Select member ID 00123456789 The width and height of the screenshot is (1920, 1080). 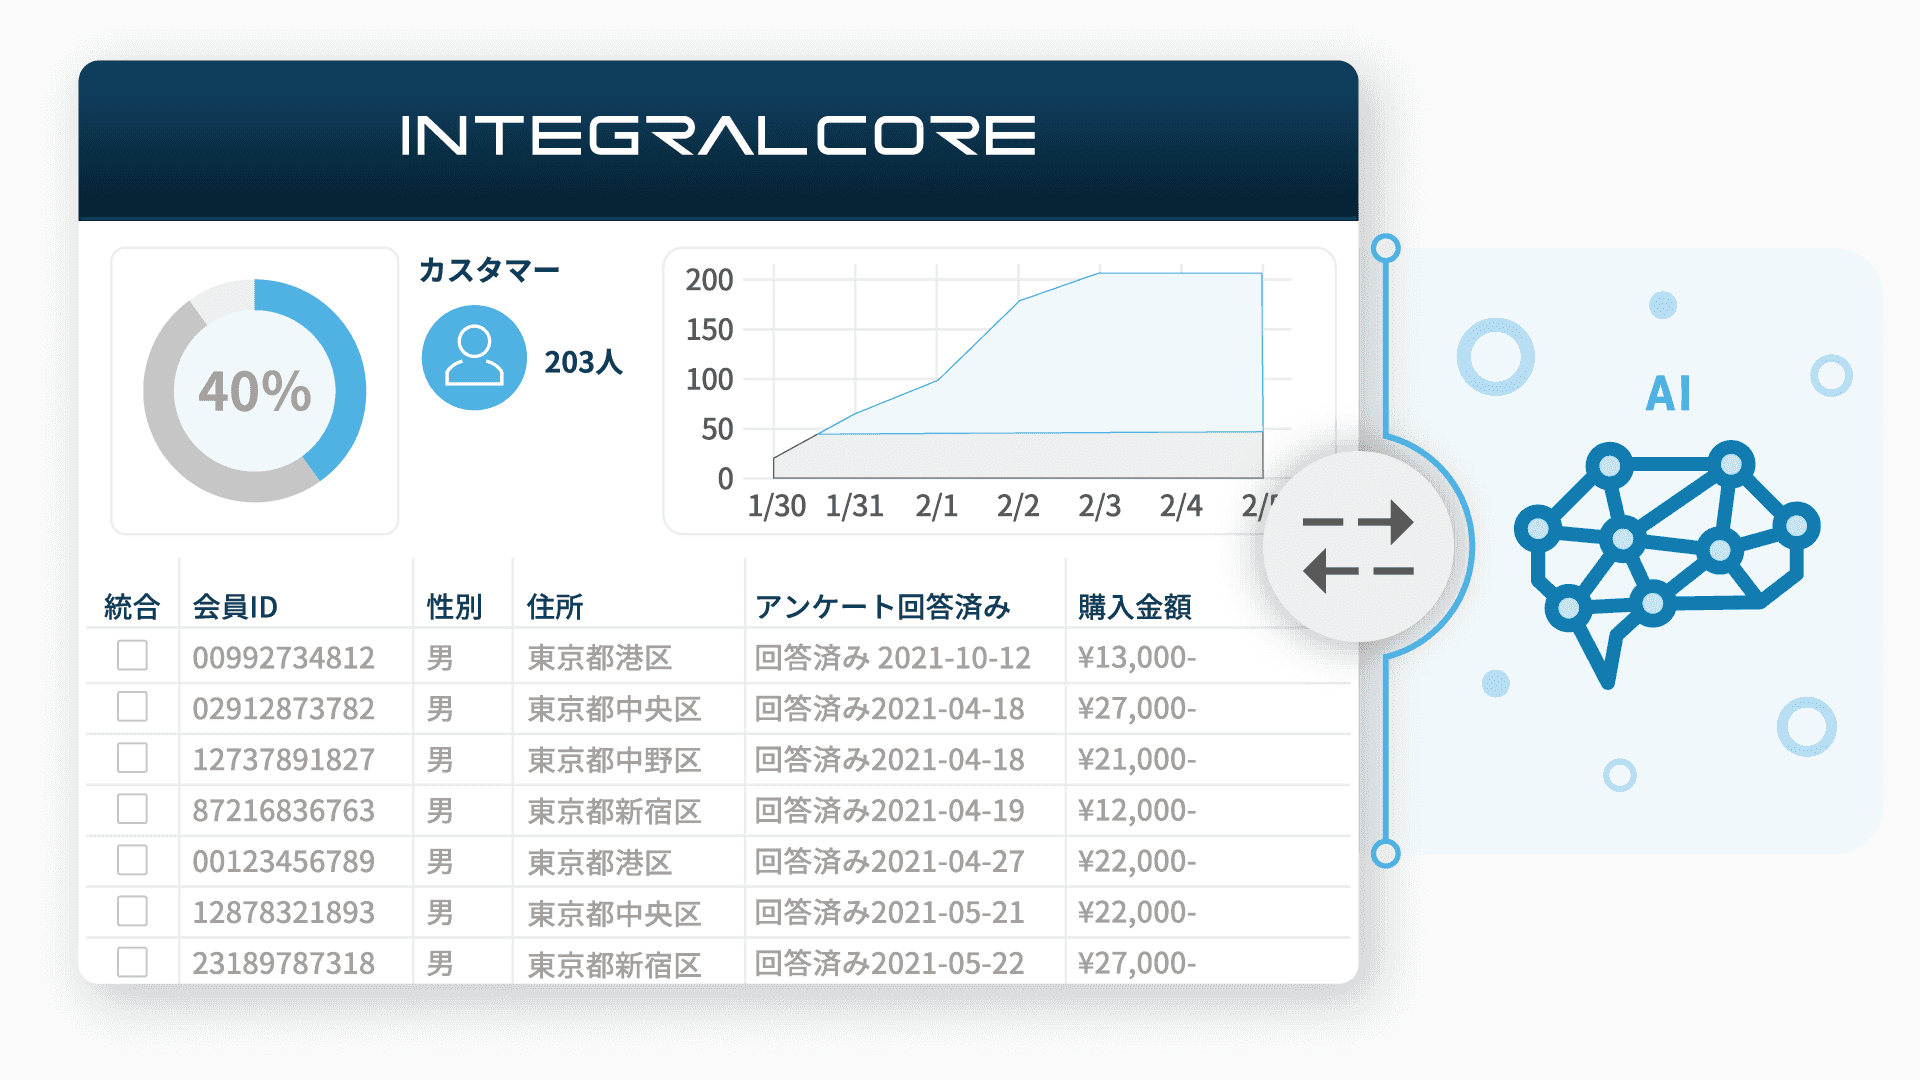click(284, 861)
